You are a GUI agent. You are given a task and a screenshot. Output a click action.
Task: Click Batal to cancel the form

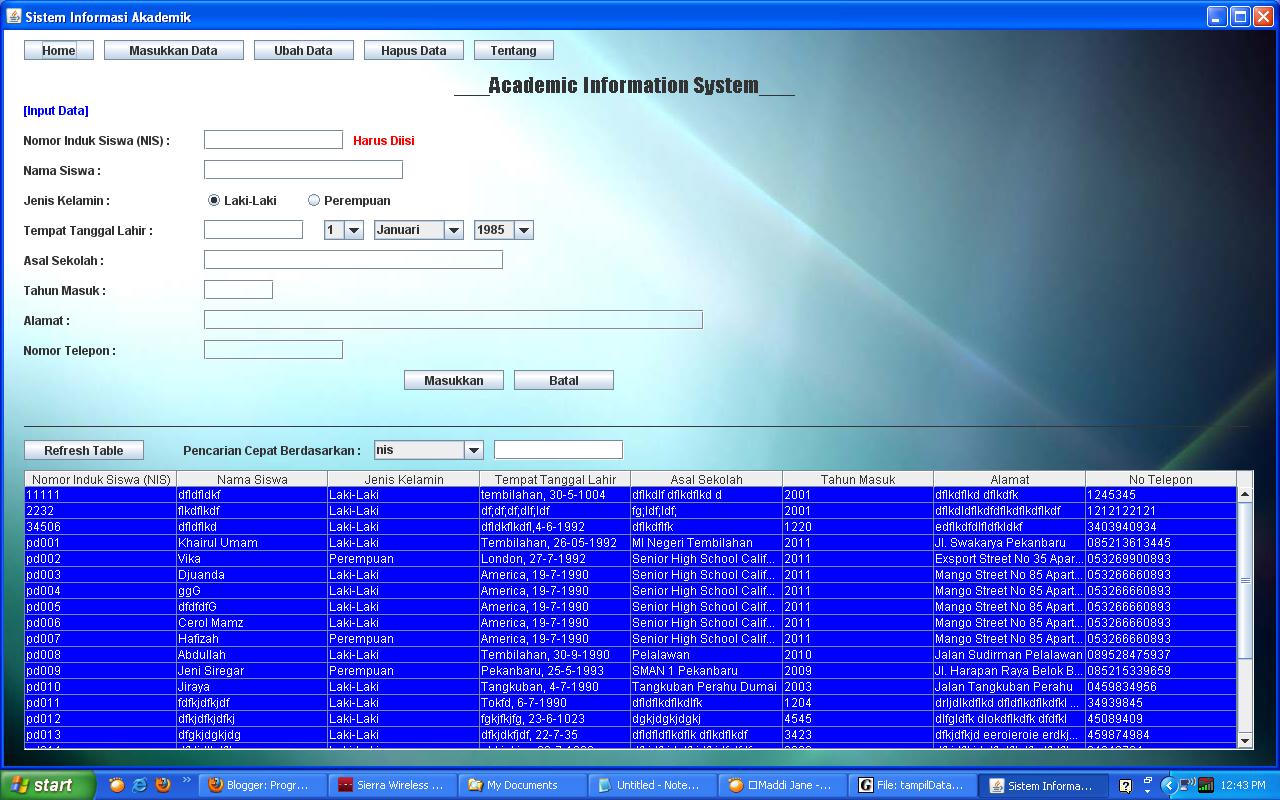pos(563,380)
